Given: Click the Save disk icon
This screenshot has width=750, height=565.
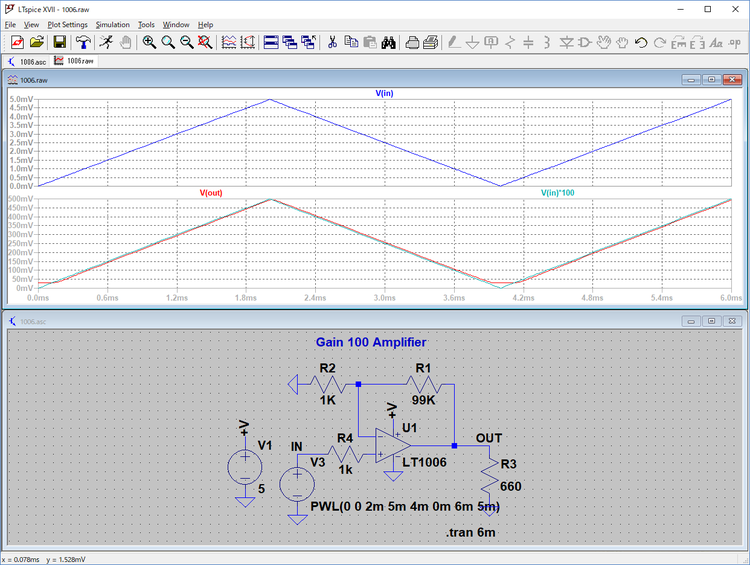Looking at the screenshot, I should 60,42.
